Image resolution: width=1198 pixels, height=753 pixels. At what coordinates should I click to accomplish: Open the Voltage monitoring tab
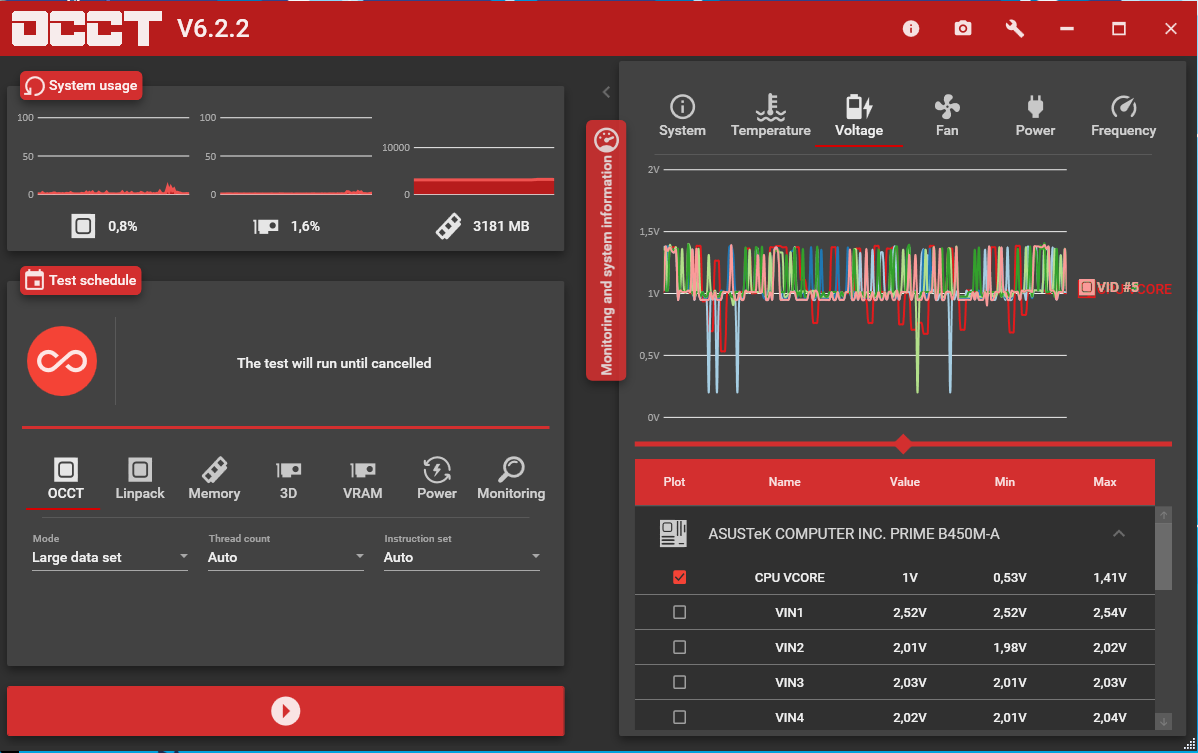(859, 116)
